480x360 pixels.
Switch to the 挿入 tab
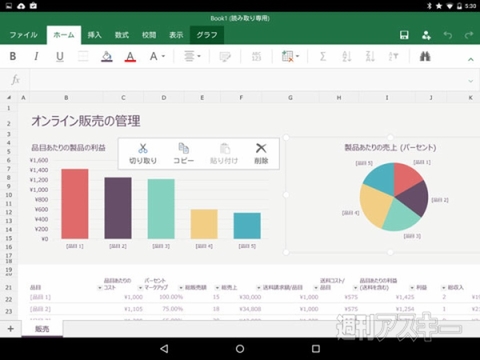point(94,35)
